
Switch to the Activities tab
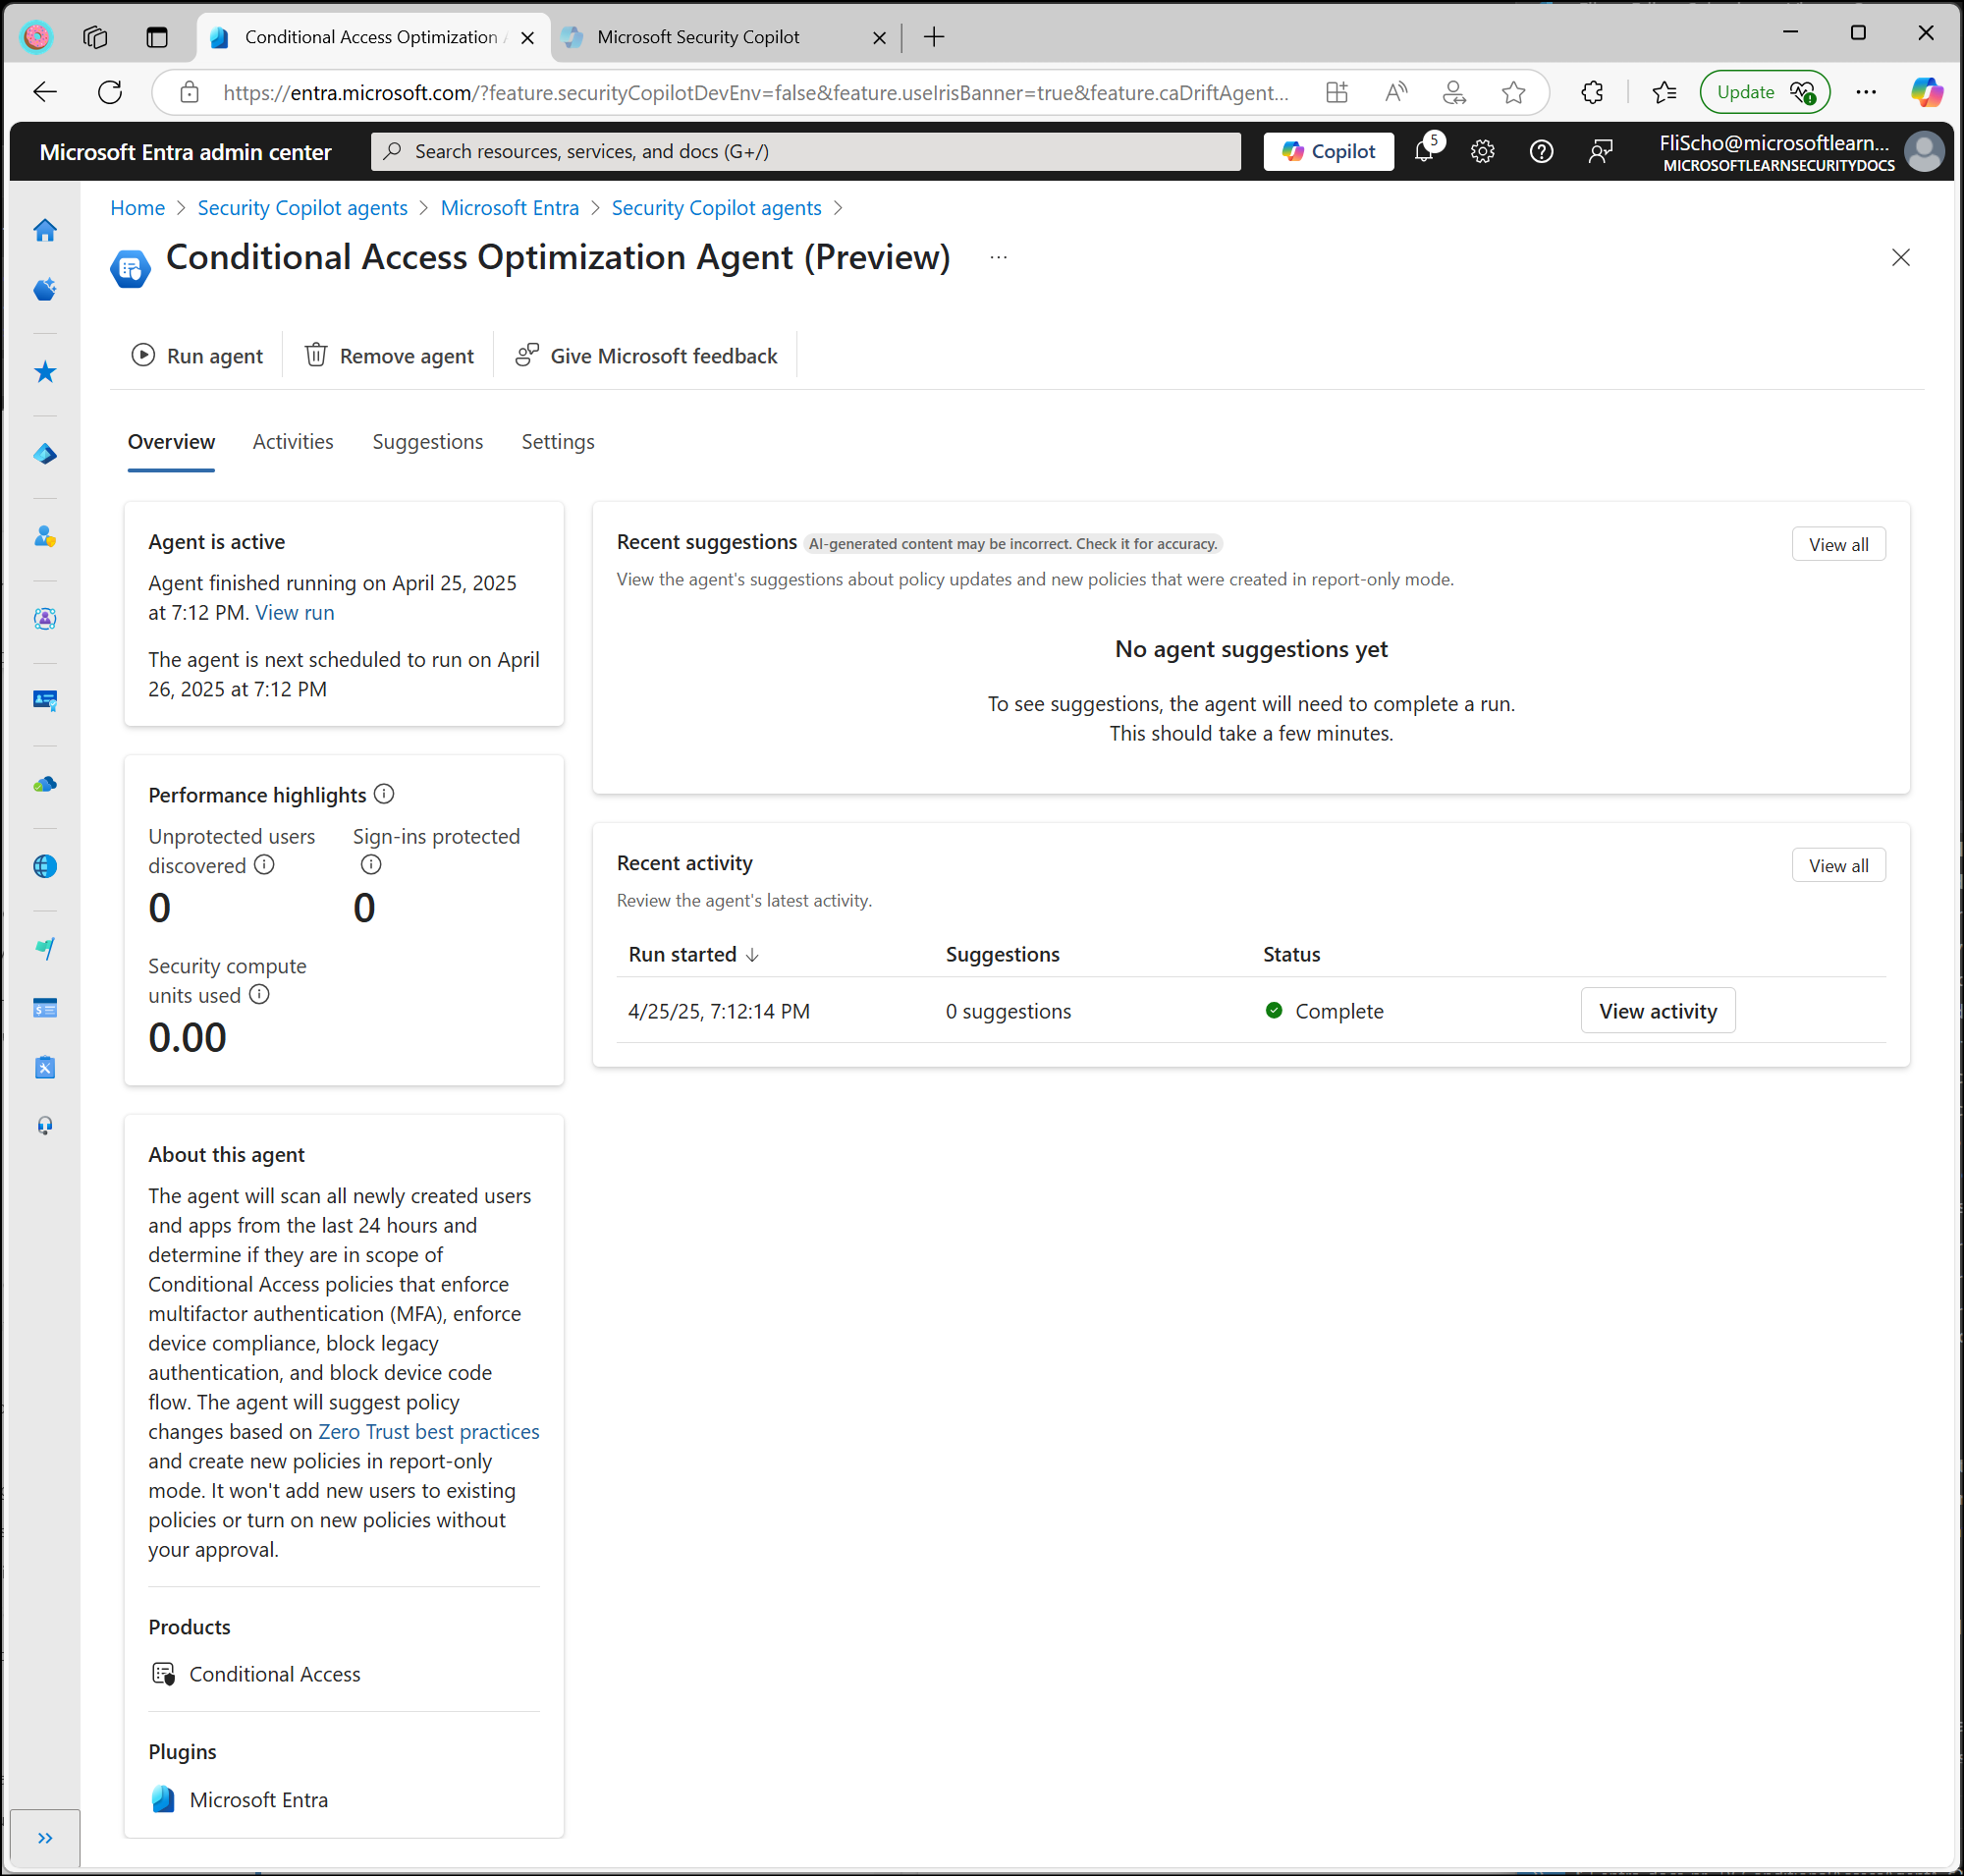[293, 442]
